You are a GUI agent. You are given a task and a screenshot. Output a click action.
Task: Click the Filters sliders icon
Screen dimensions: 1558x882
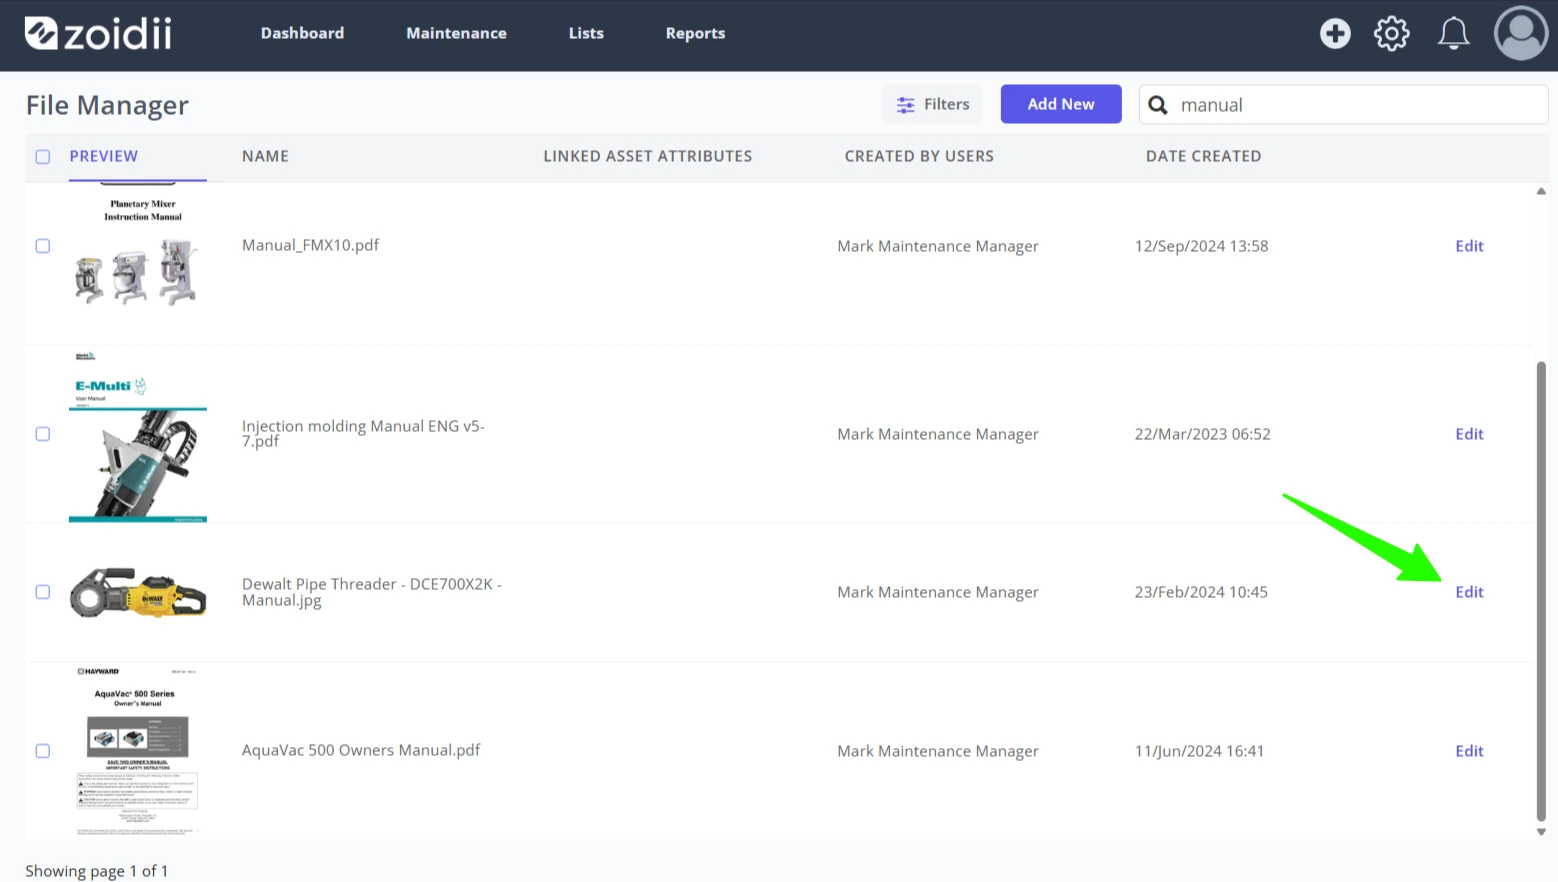pos(906,105)
